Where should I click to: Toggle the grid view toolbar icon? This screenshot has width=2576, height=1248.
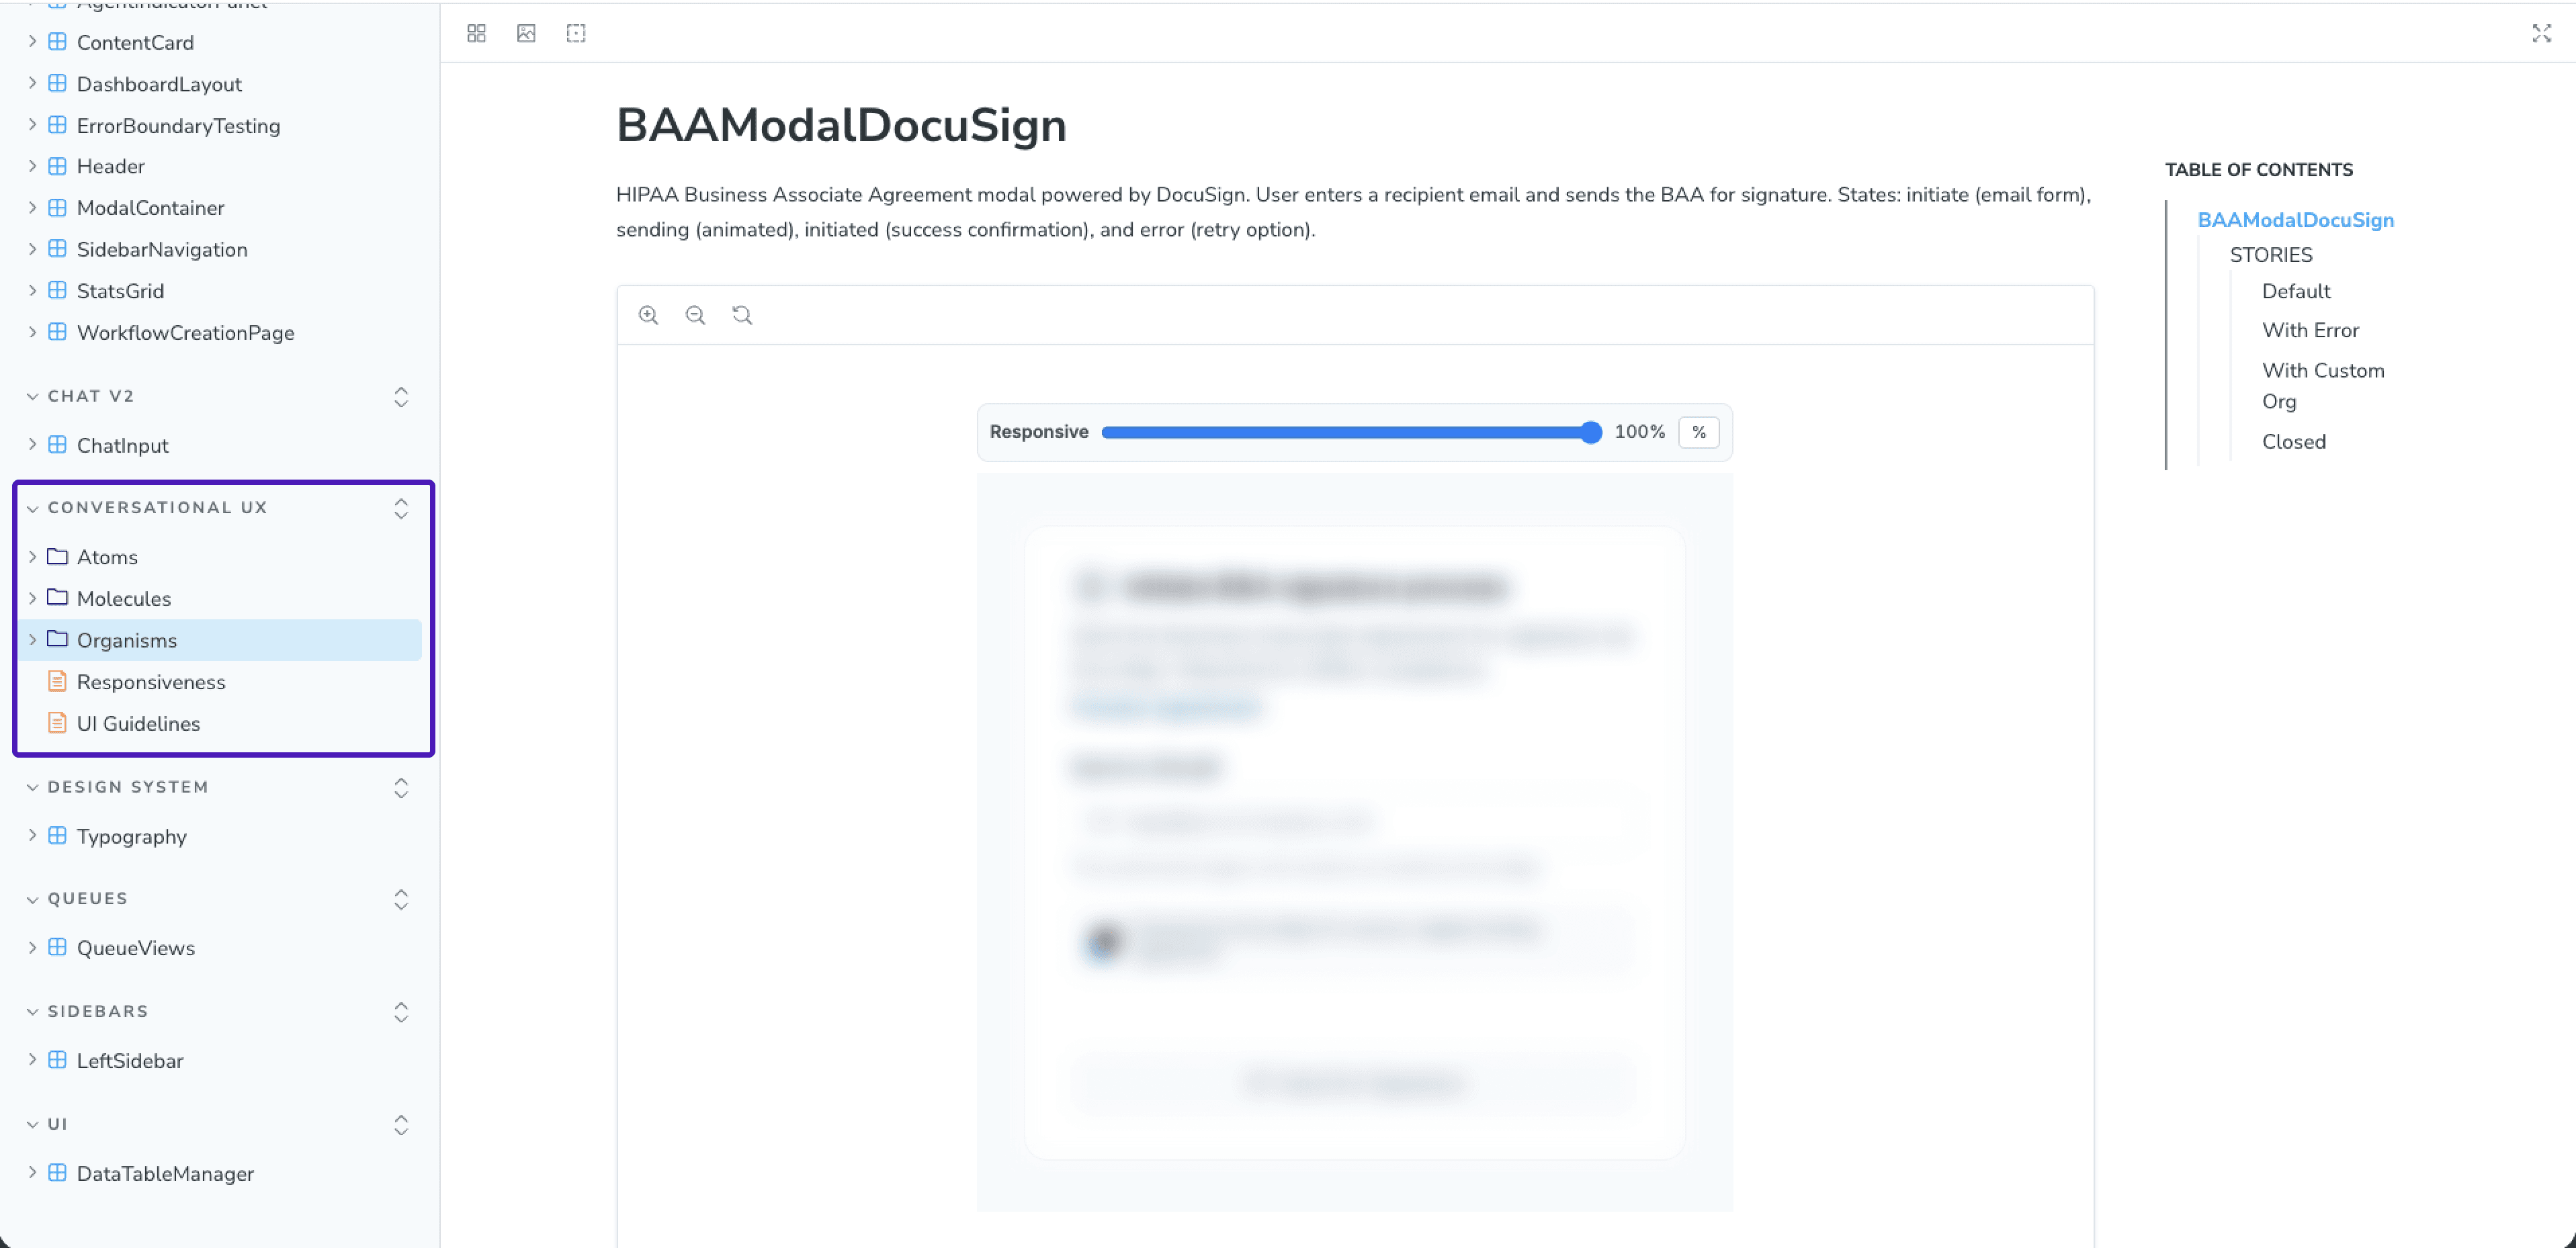(x=476, y=33)
